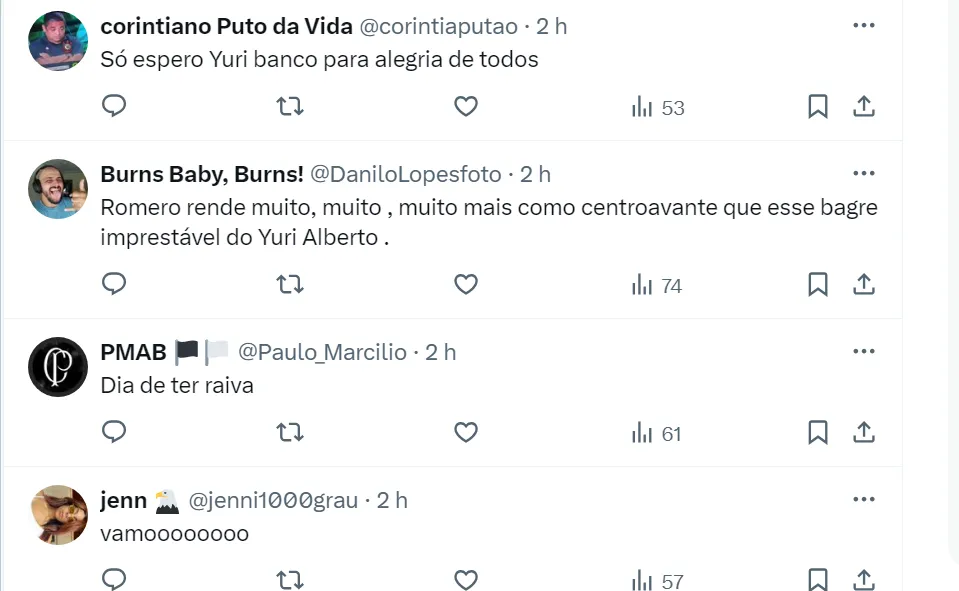959x591 pixels.
Task: View analytics showing 74 views
Action: click(x=657, y=286)
